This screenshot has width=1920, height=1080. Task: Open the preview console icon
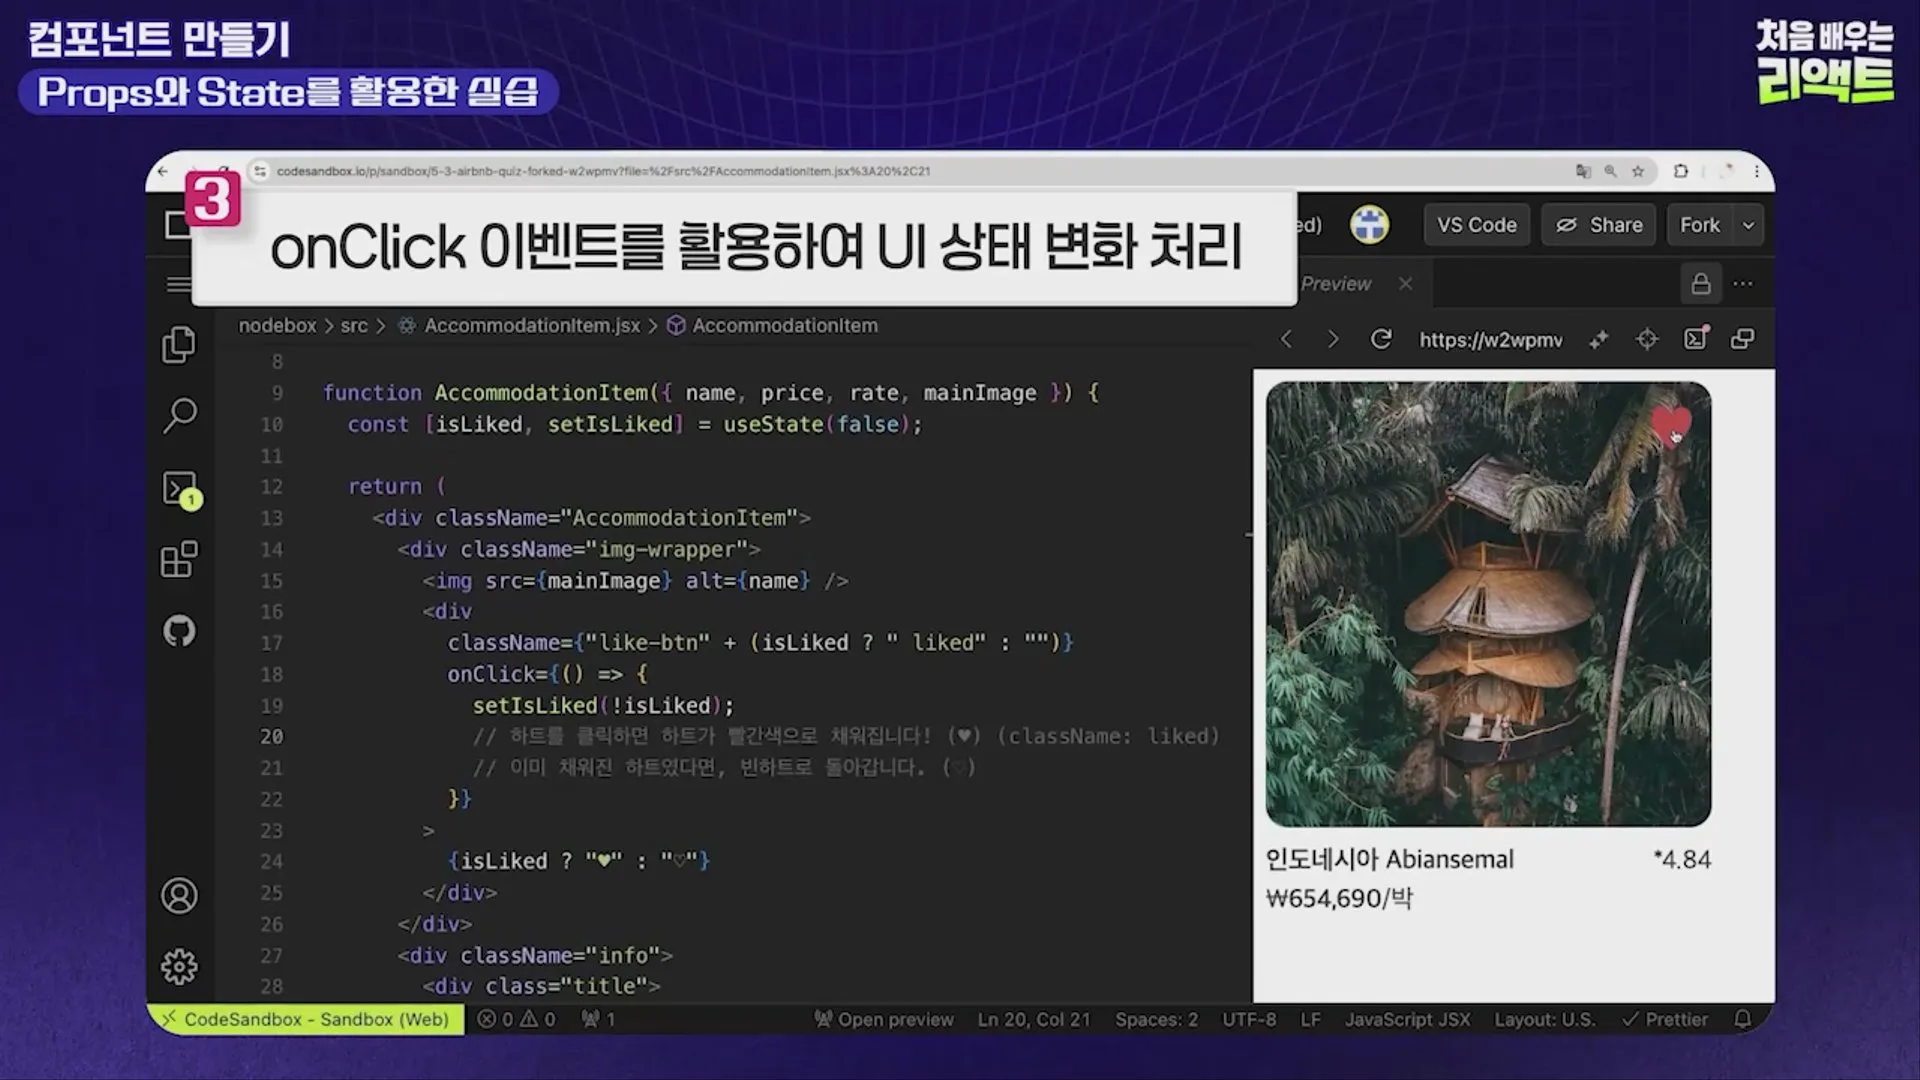pos(1696,338)
